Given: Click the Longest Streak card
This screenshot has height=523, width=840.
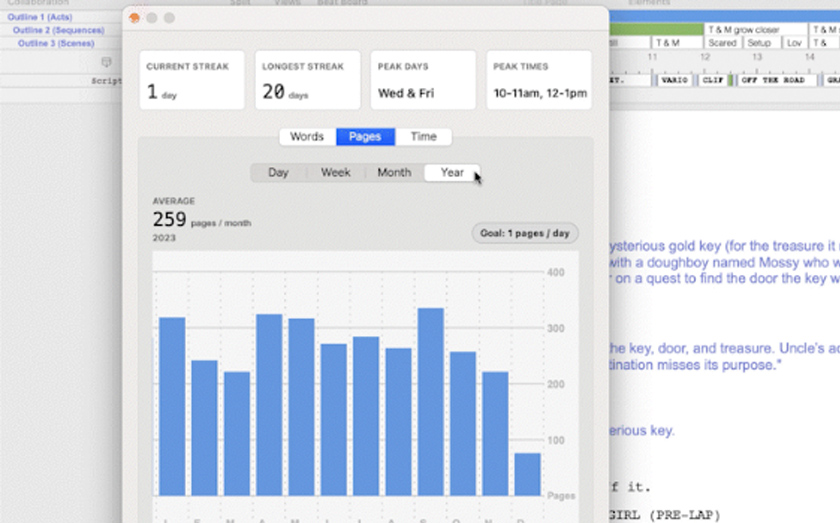Looking at the screenshot, I should click(x=307, y=80).
